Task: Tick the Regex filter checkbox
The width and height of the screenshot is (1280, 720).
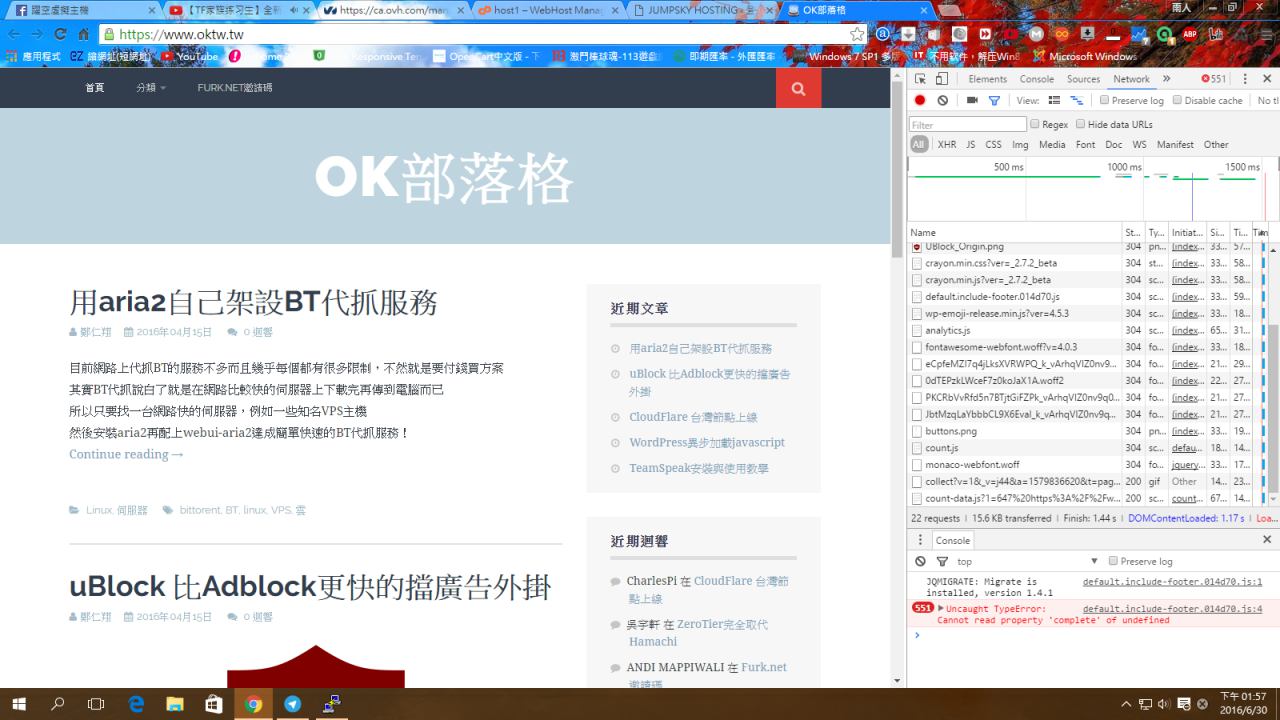Action: click(x=1035, y=124)
